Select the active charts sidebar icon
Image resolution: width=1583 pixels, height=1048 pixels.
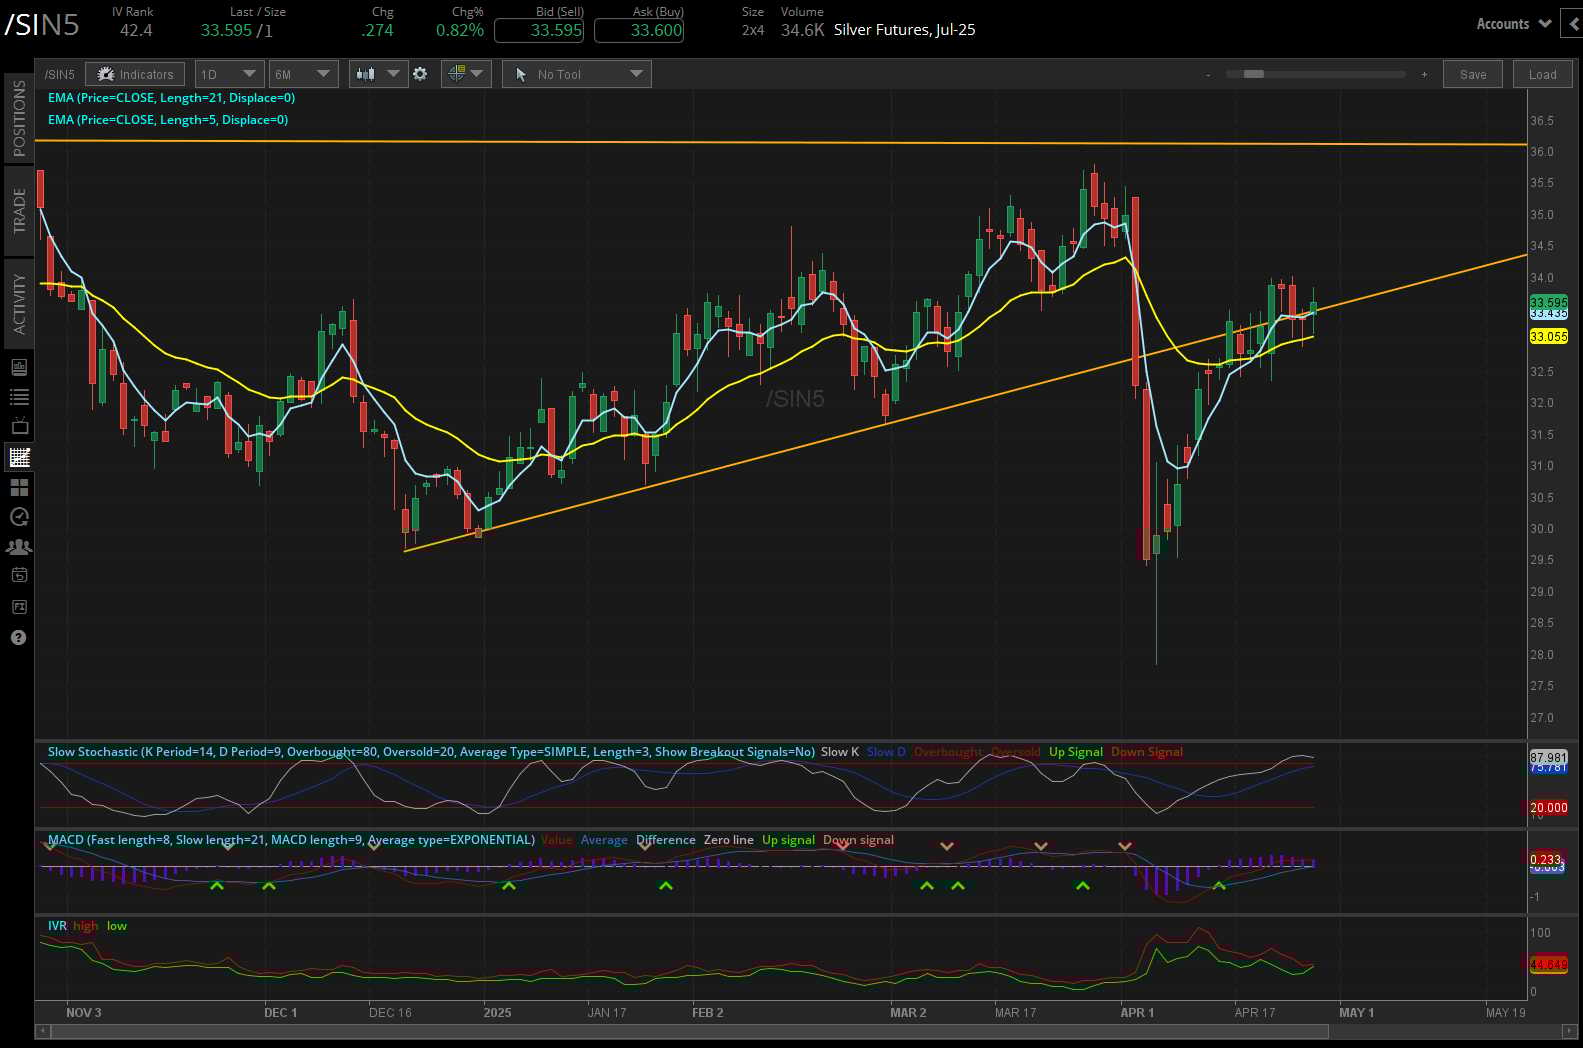pyautogui.click(x=19, y=458)
